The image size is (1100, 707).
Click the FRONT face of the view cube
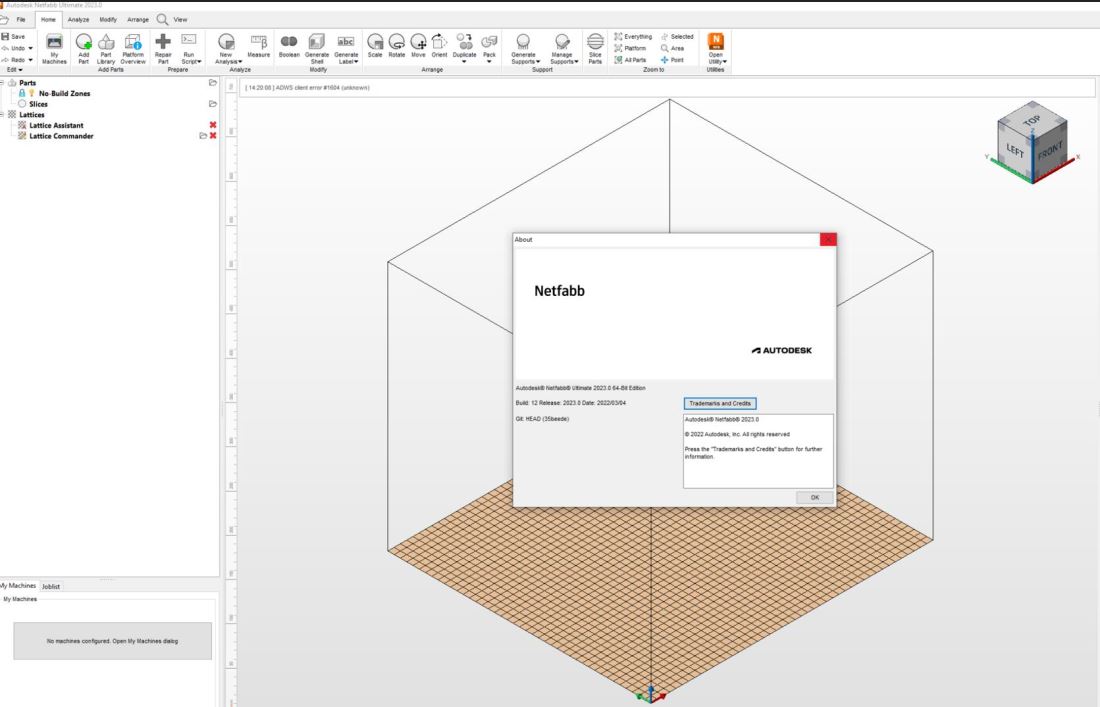coord(1049,151)
